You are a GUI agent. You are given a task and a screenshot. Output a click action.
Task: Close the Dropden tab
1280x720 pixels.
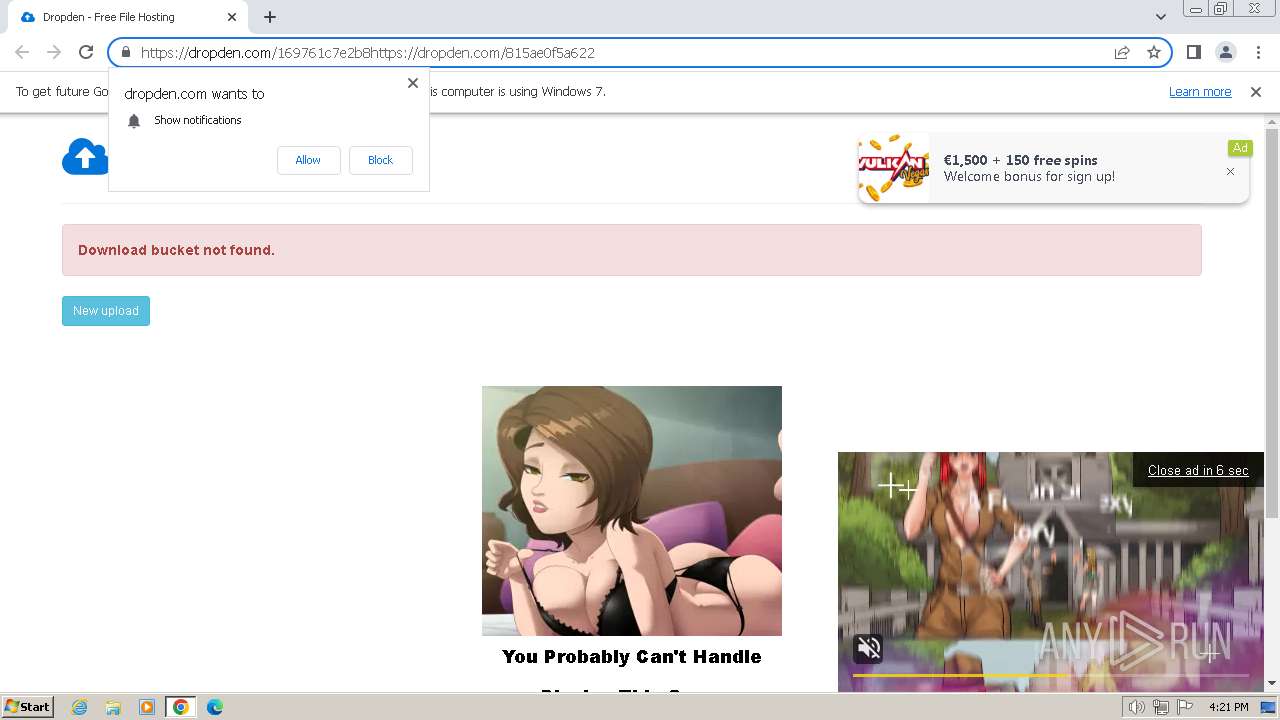[x=232, y=17]
